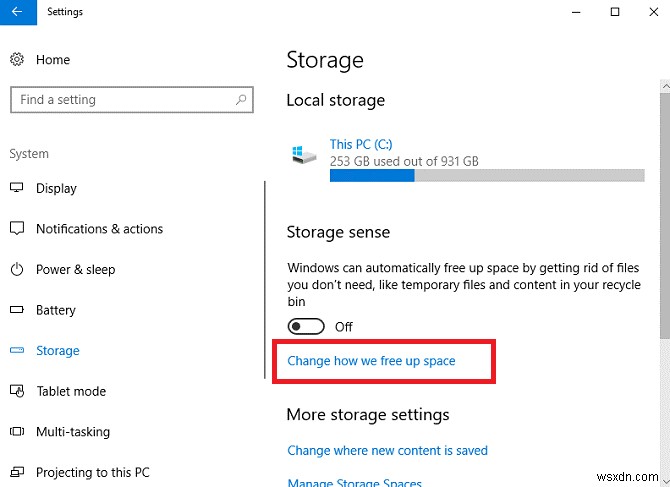Click the This PC drive icon
The width and height of the screenshot is (670, 487).
point(304,154)
